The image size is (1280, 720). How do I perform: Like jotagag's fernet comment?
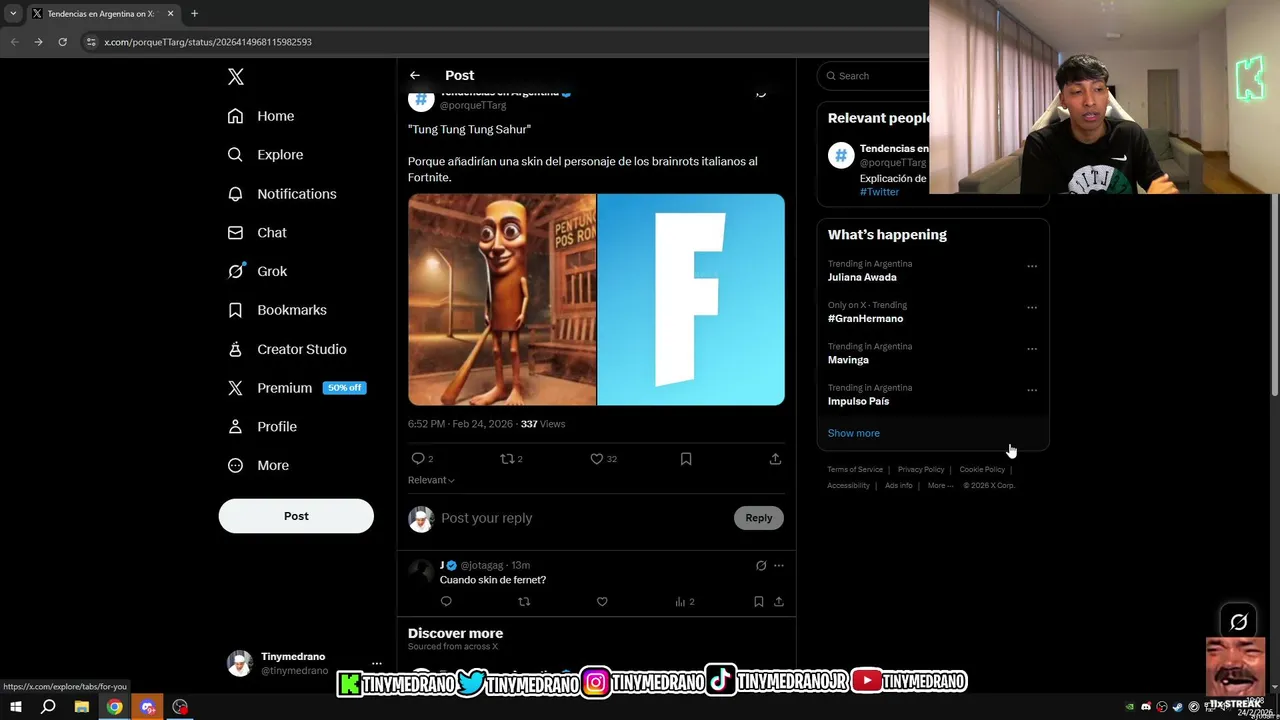(602, 601)
